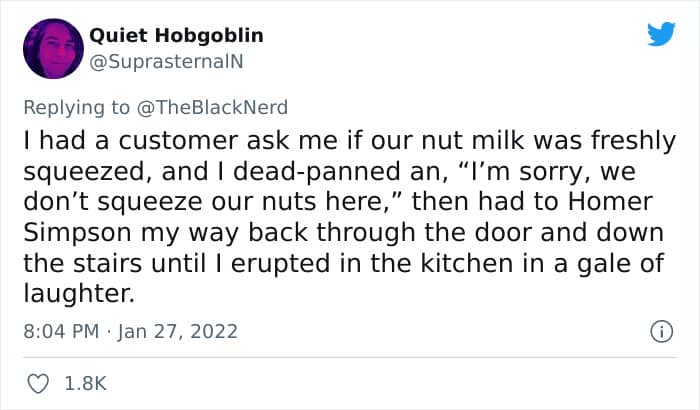700x410 pixels.
Task: Open the tweet info circle icon
Action: 661,331
